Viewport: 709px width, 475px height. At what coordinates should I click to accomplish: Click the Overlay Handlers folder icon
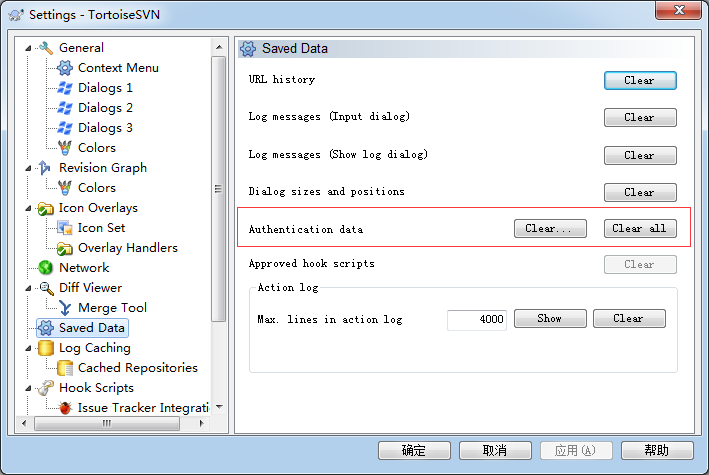click(65, 248)
